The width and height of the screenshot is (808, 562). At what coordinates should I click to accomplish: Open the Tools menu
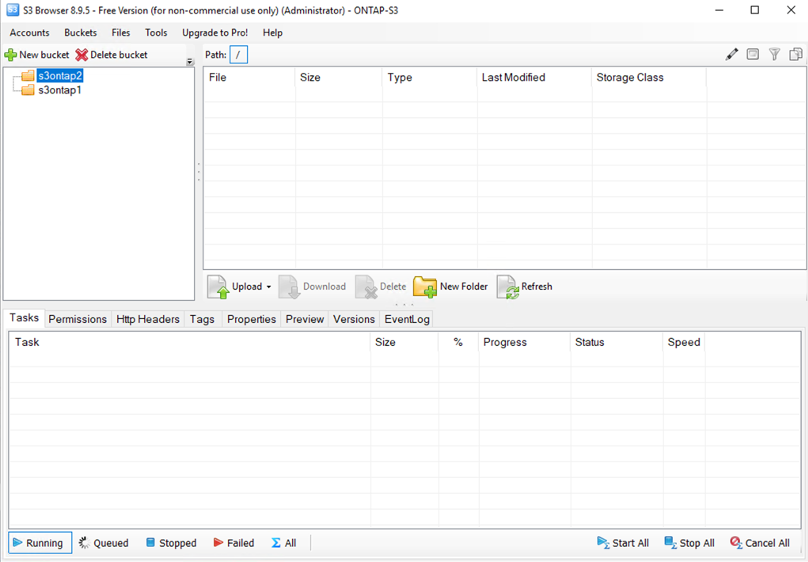pos(156,32)
